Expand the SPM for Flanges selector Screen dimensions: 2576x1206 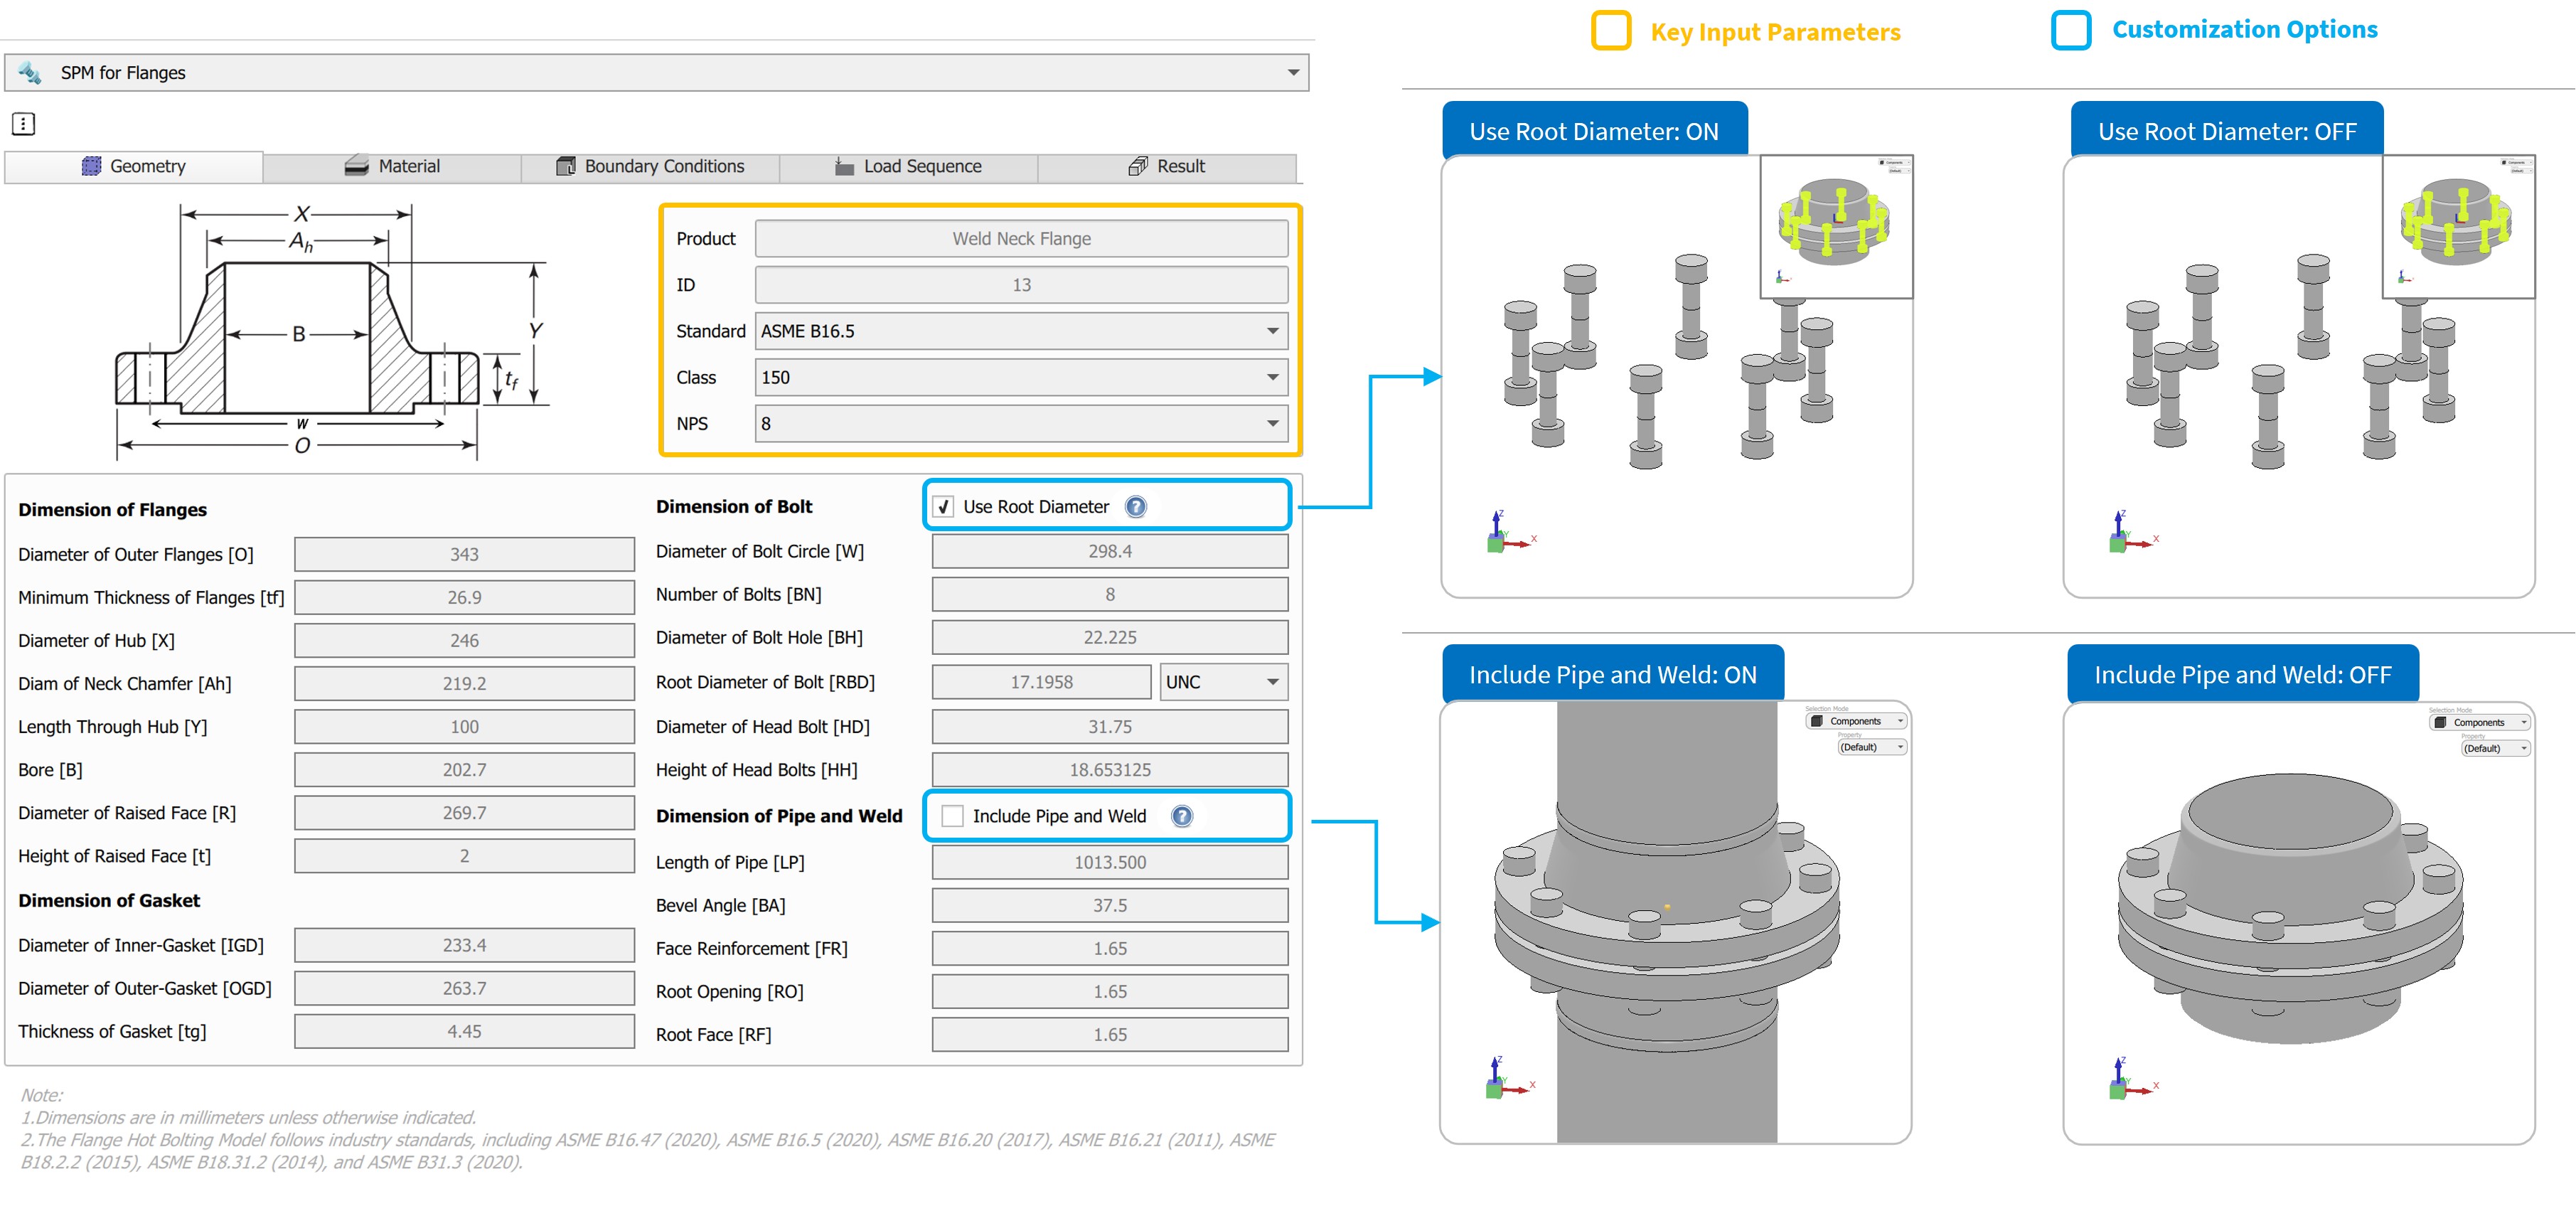pos(1292,72)
